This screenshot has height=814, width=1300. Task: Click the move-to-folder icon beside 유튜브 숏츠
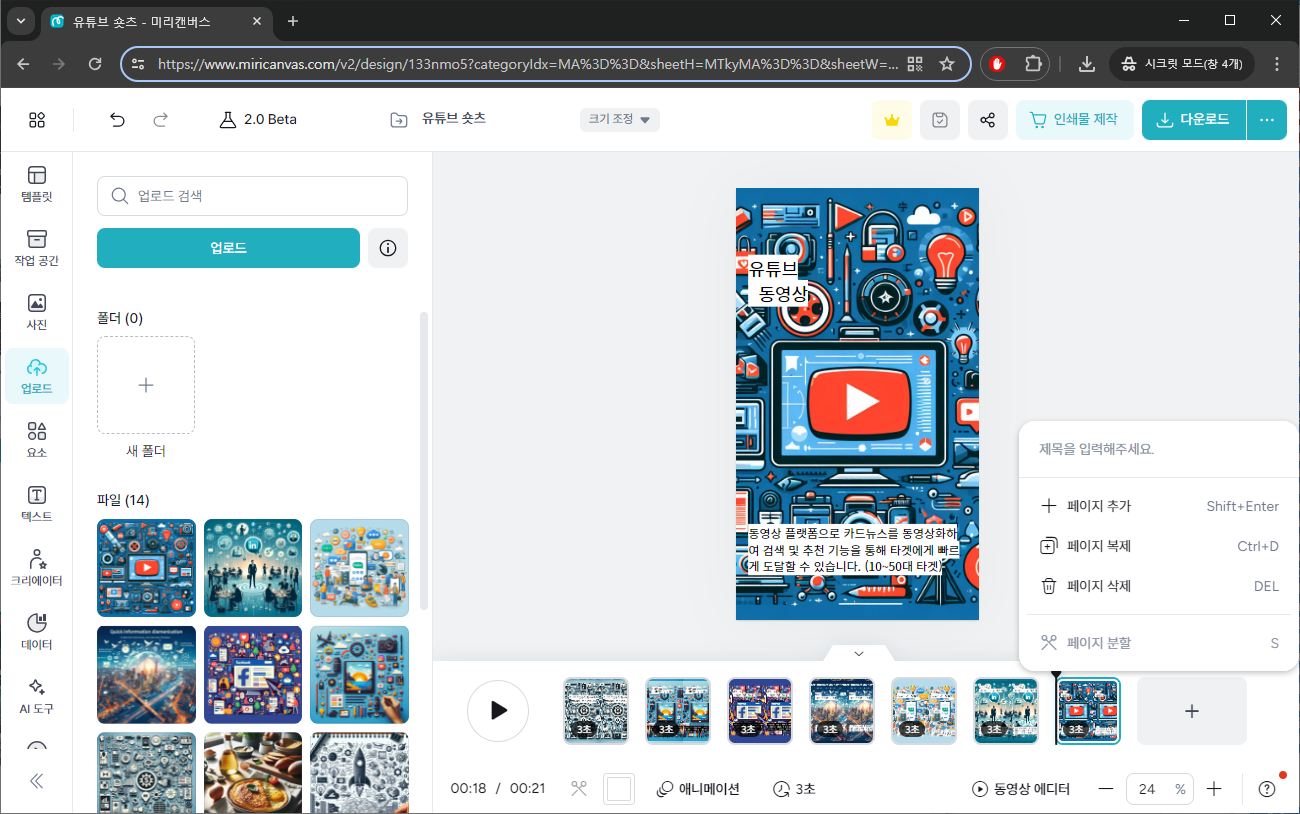tap(399, 120)
